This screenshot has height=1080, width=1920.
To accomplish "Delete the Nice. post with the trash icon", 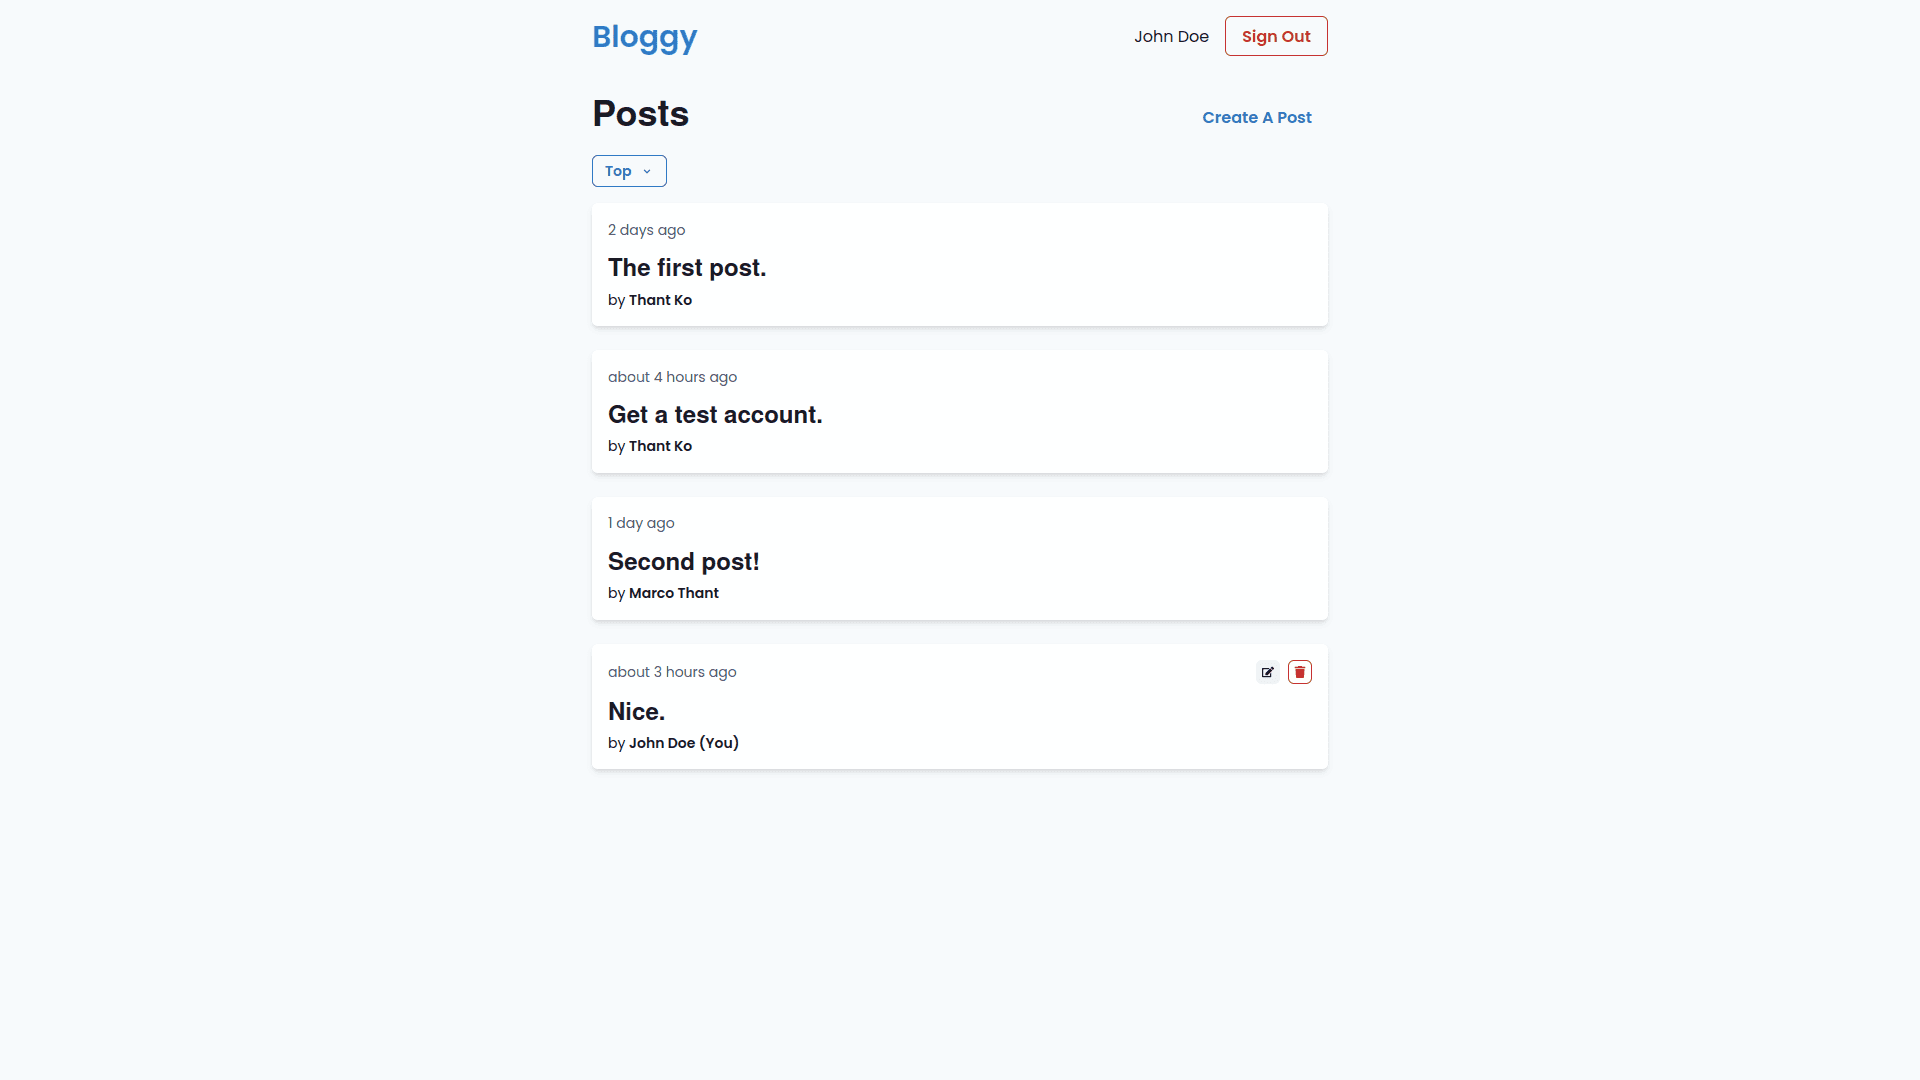I will click(1299, 672).
